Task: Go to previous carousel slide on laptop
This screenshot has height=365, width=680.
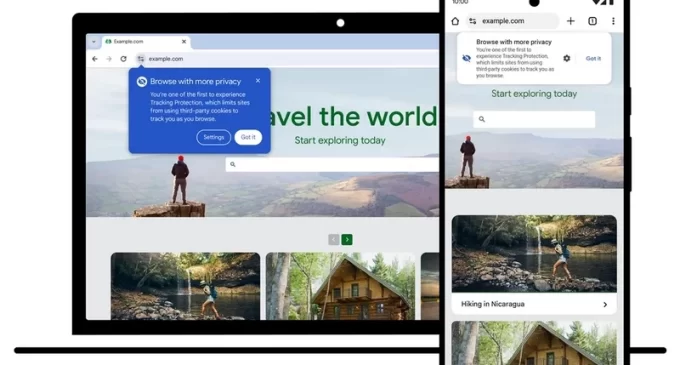Action: coord(333,240)
